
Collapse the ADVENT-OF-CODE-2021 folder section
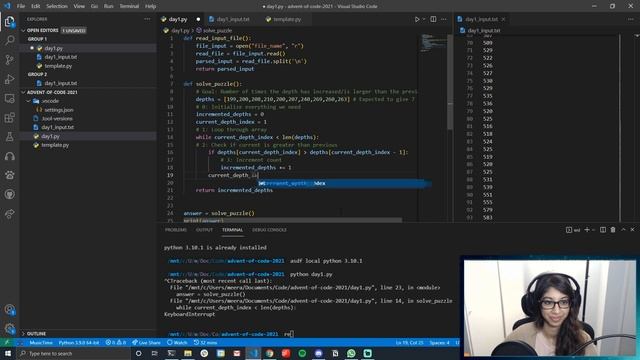click(x=23, y=92)
